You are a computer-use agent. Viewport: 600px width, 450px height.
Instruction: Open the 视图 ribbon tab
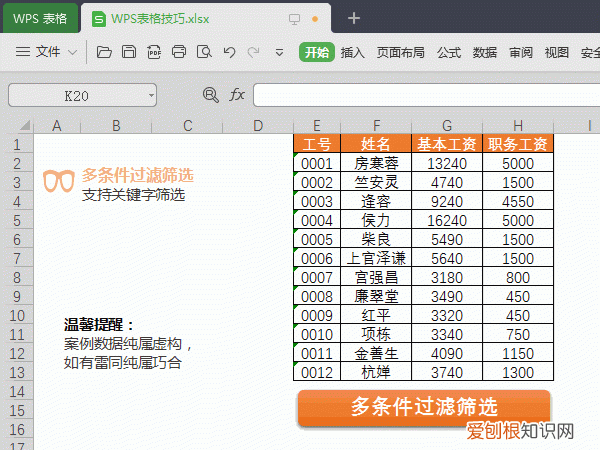[x=557, y=52]
